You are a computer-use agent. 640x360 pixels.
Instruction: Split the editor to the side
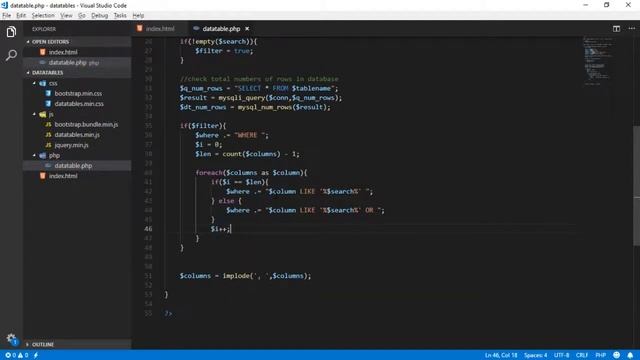tap(616, 29)
